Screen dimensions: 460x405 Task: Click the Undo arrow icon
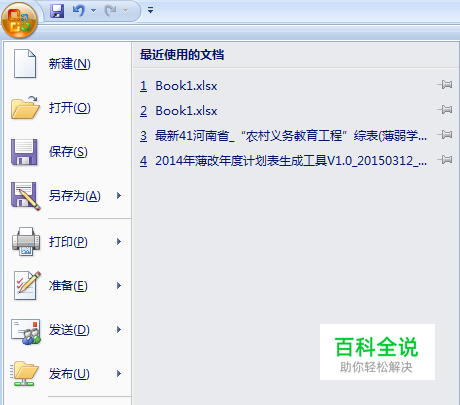coord(79,11)
